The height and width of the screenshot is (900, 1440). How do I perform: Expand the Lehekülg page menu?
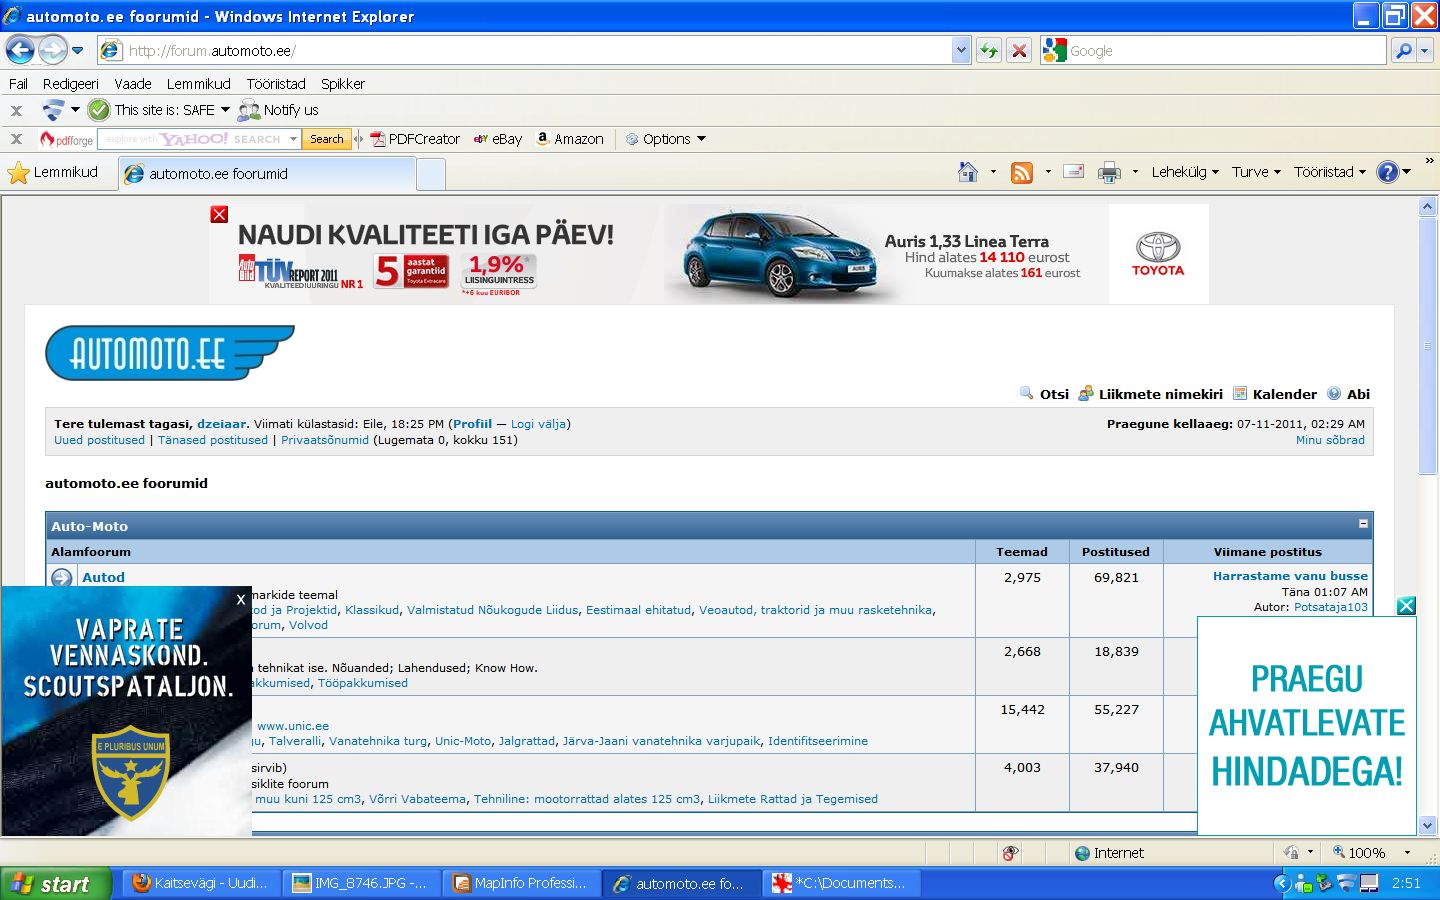[x=1185, y=172]
